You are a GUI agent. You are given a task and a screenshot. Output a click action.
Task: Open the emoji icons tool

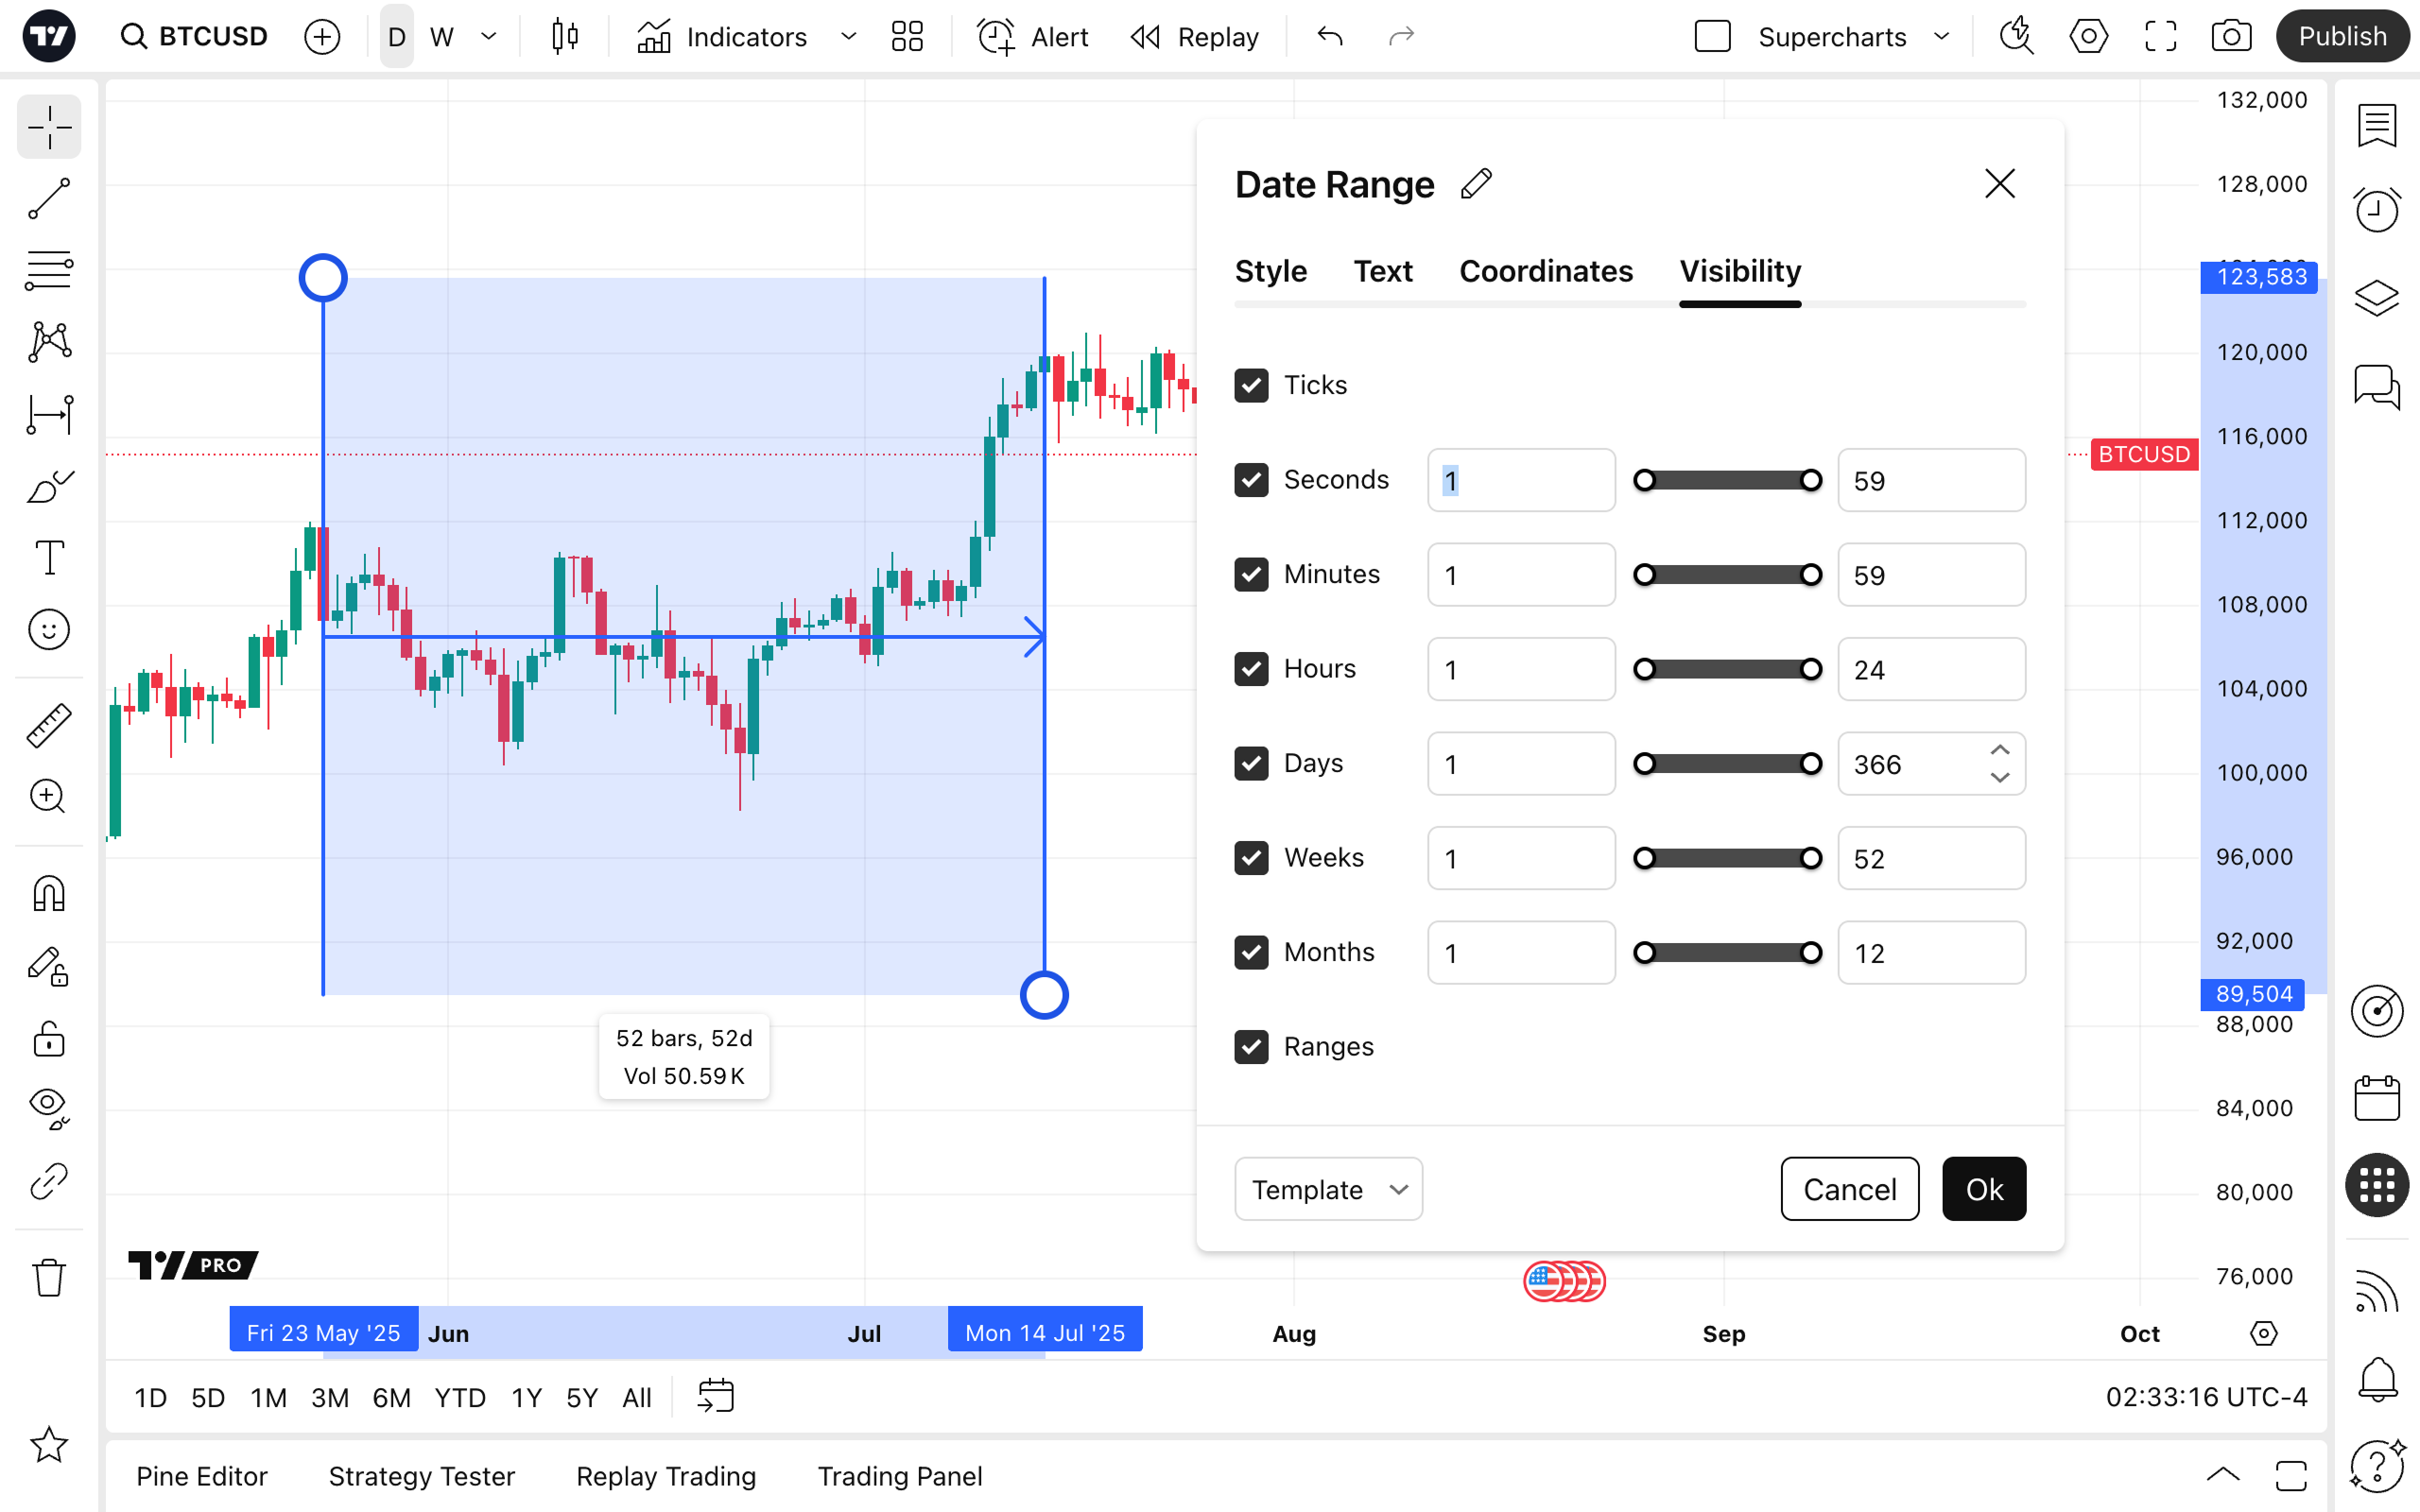tap(48, 630)
